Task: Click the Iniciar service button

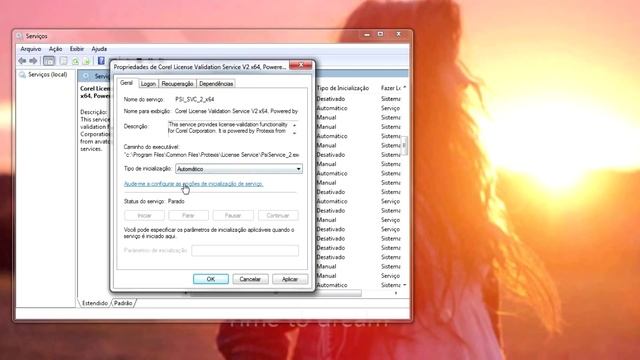Action: (x=144, y=215)
